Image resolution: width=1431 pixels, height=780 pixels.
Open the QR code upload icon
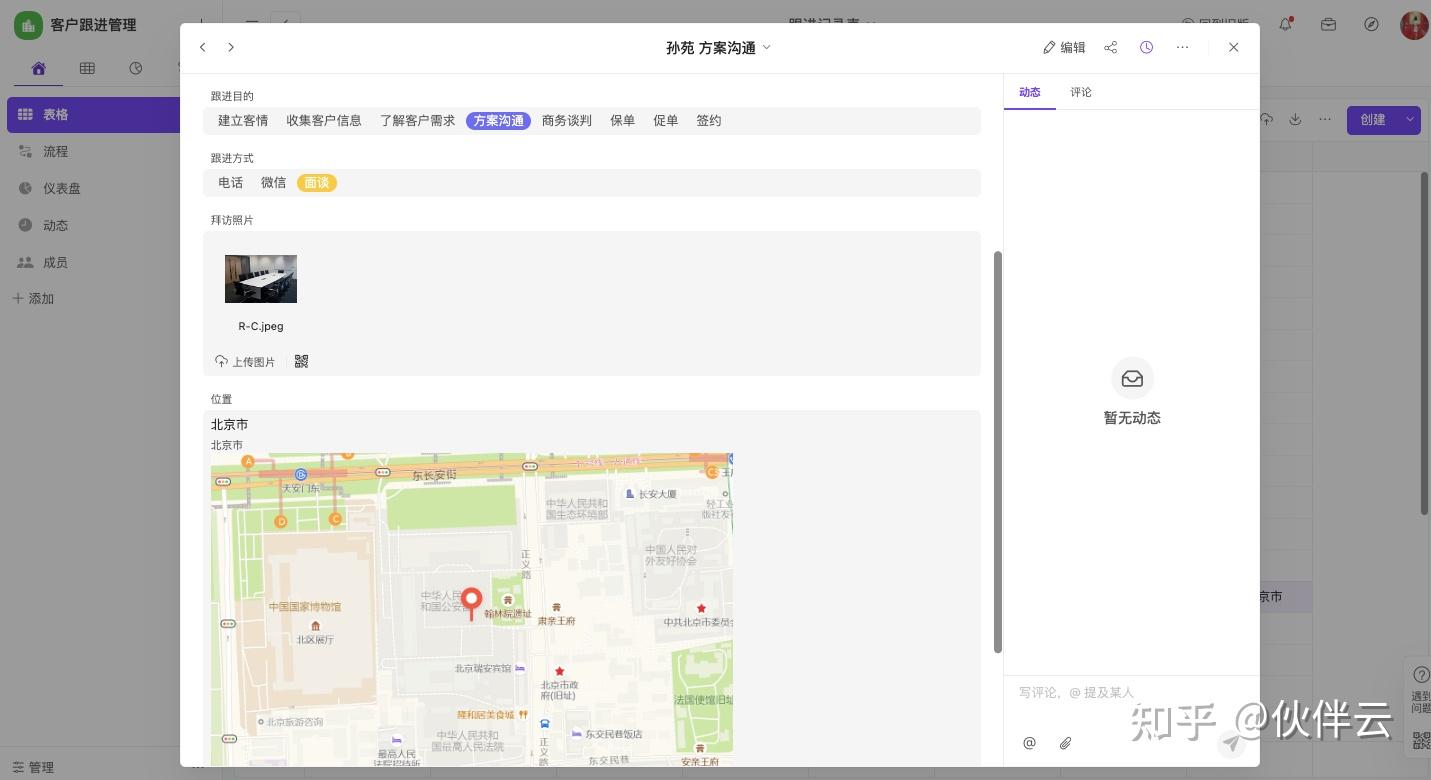[302, 361]
